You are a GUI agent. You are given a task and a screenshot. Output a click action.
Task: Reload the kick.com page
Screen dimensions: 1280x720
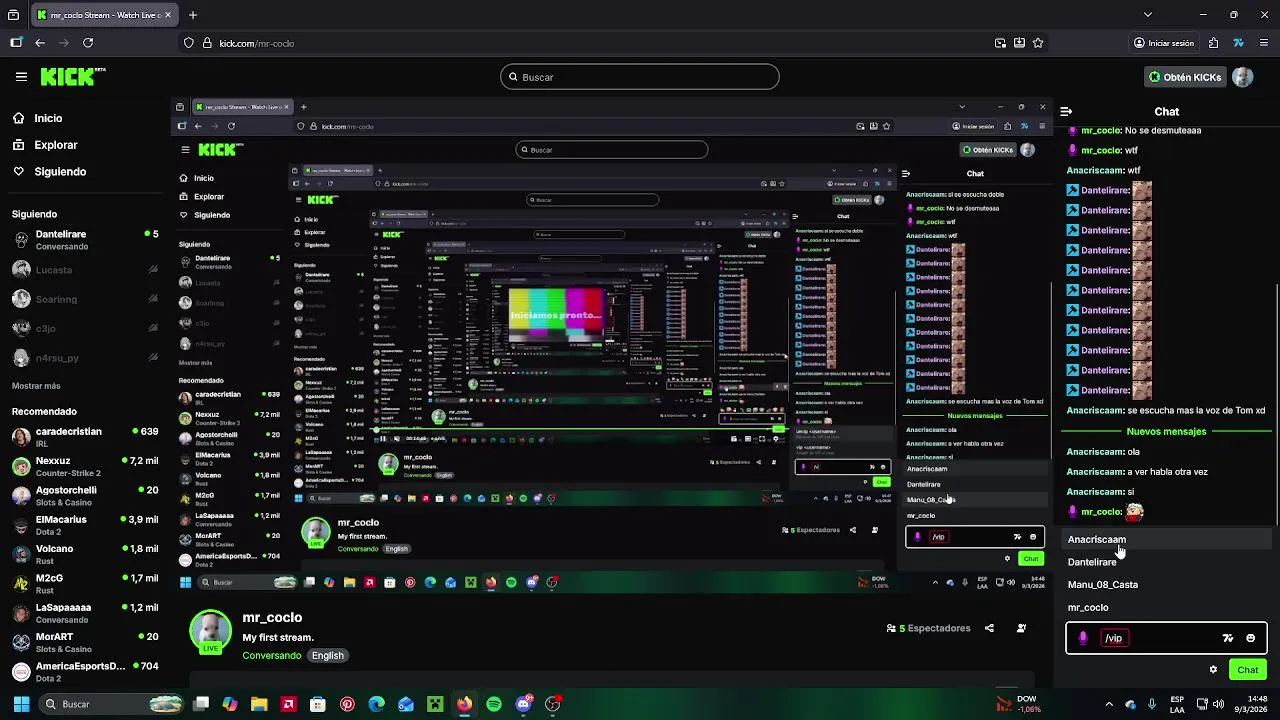88,43
